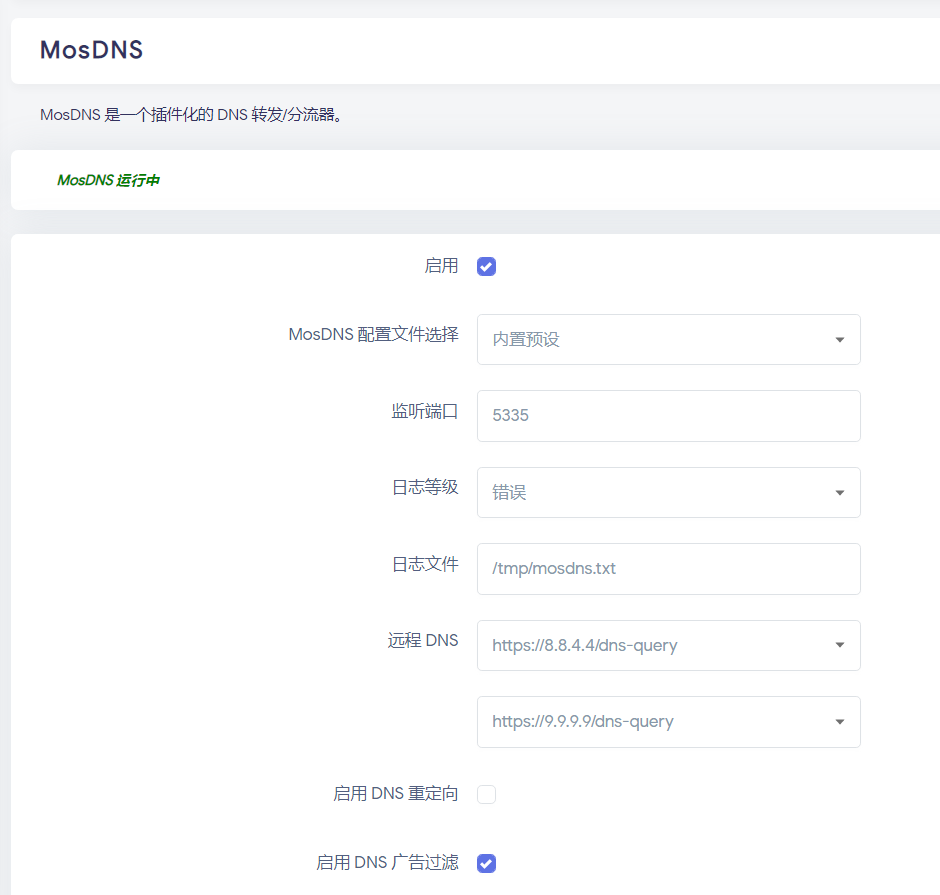Disable 启用 DNS 广告过滤
Viewport: 940px width, 895px height.
pyautogui.click(x=486, y=862)
